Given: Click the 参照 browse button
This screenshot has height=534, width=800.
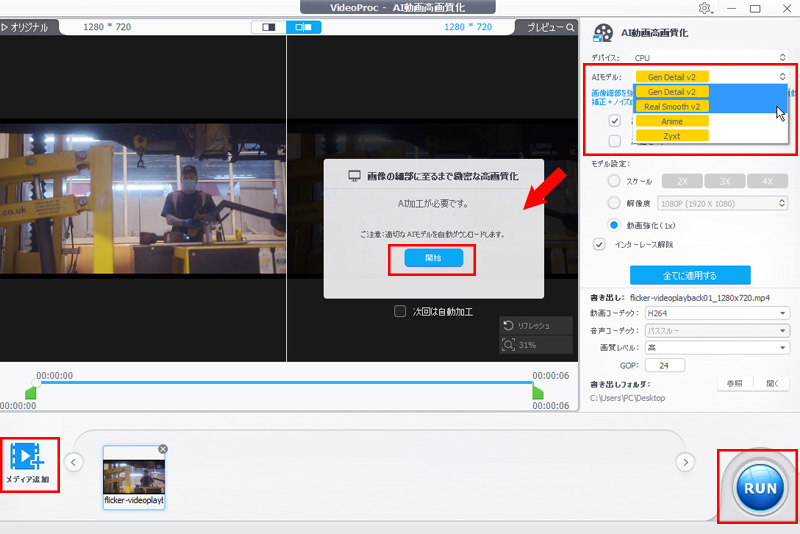Looking at the screenshot, I should [735, 383].
